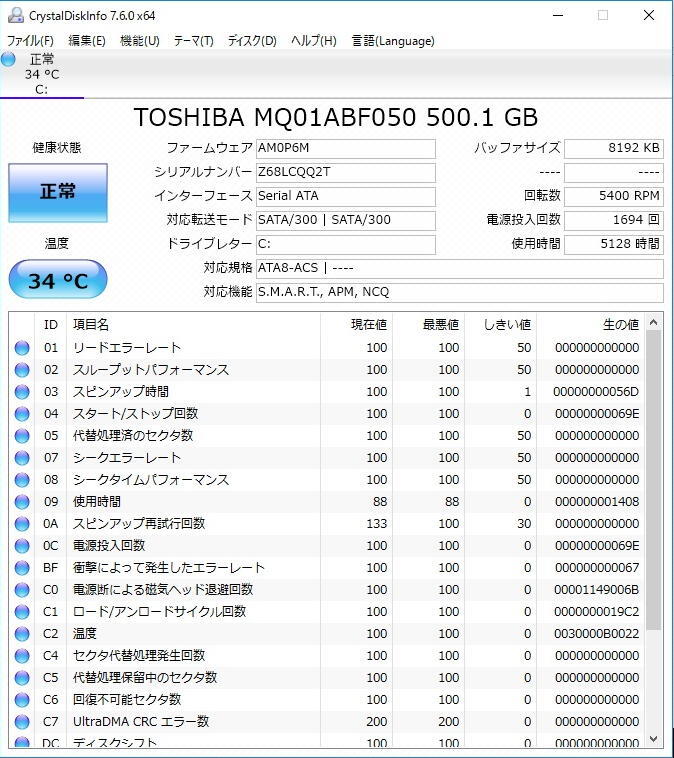674x758 pixels.
Task: Open the ディスク(D) menu
Action: tap(252, 41)
